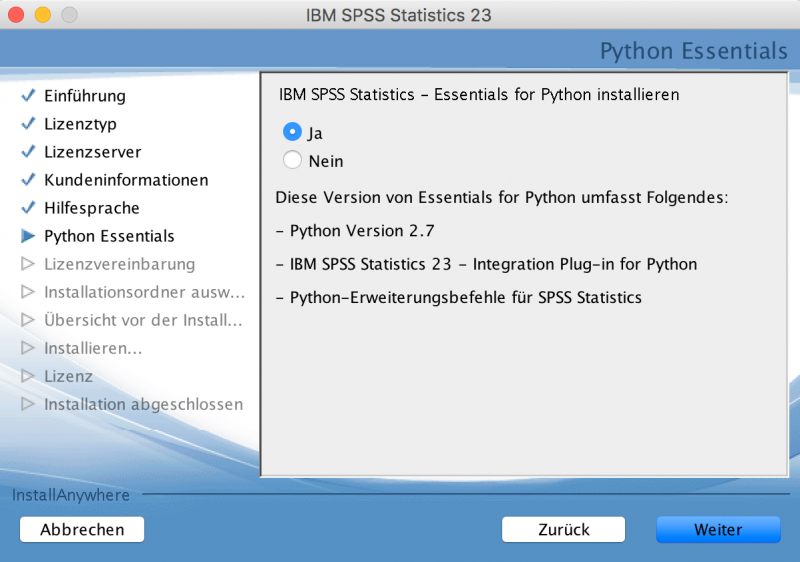Go back with the Zurück button
Screen dimensions: 800x562
pyautogui.click(x=563, y=529)
